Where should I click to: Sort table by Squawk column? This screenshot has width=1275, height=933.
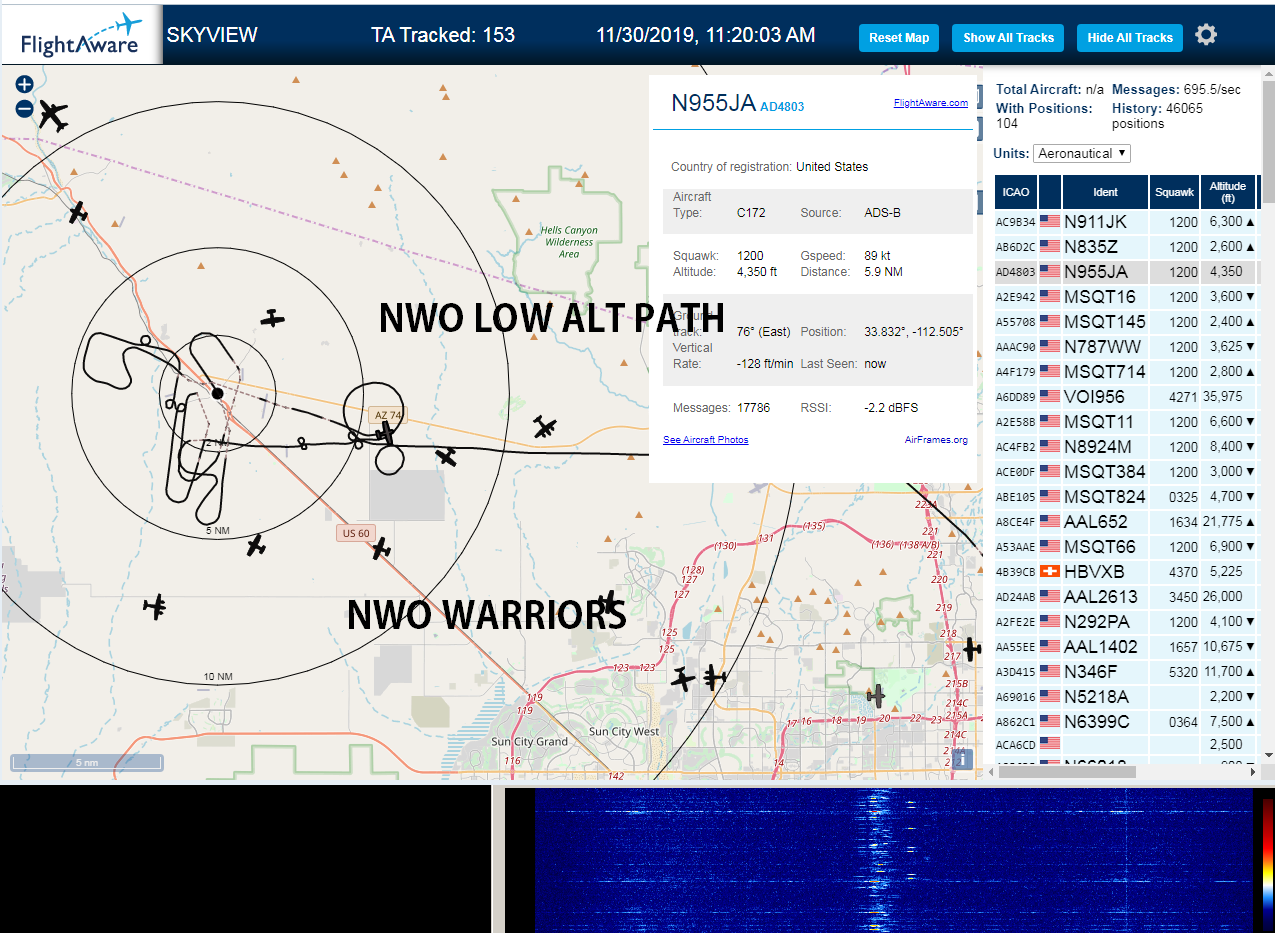[1174, 192]
